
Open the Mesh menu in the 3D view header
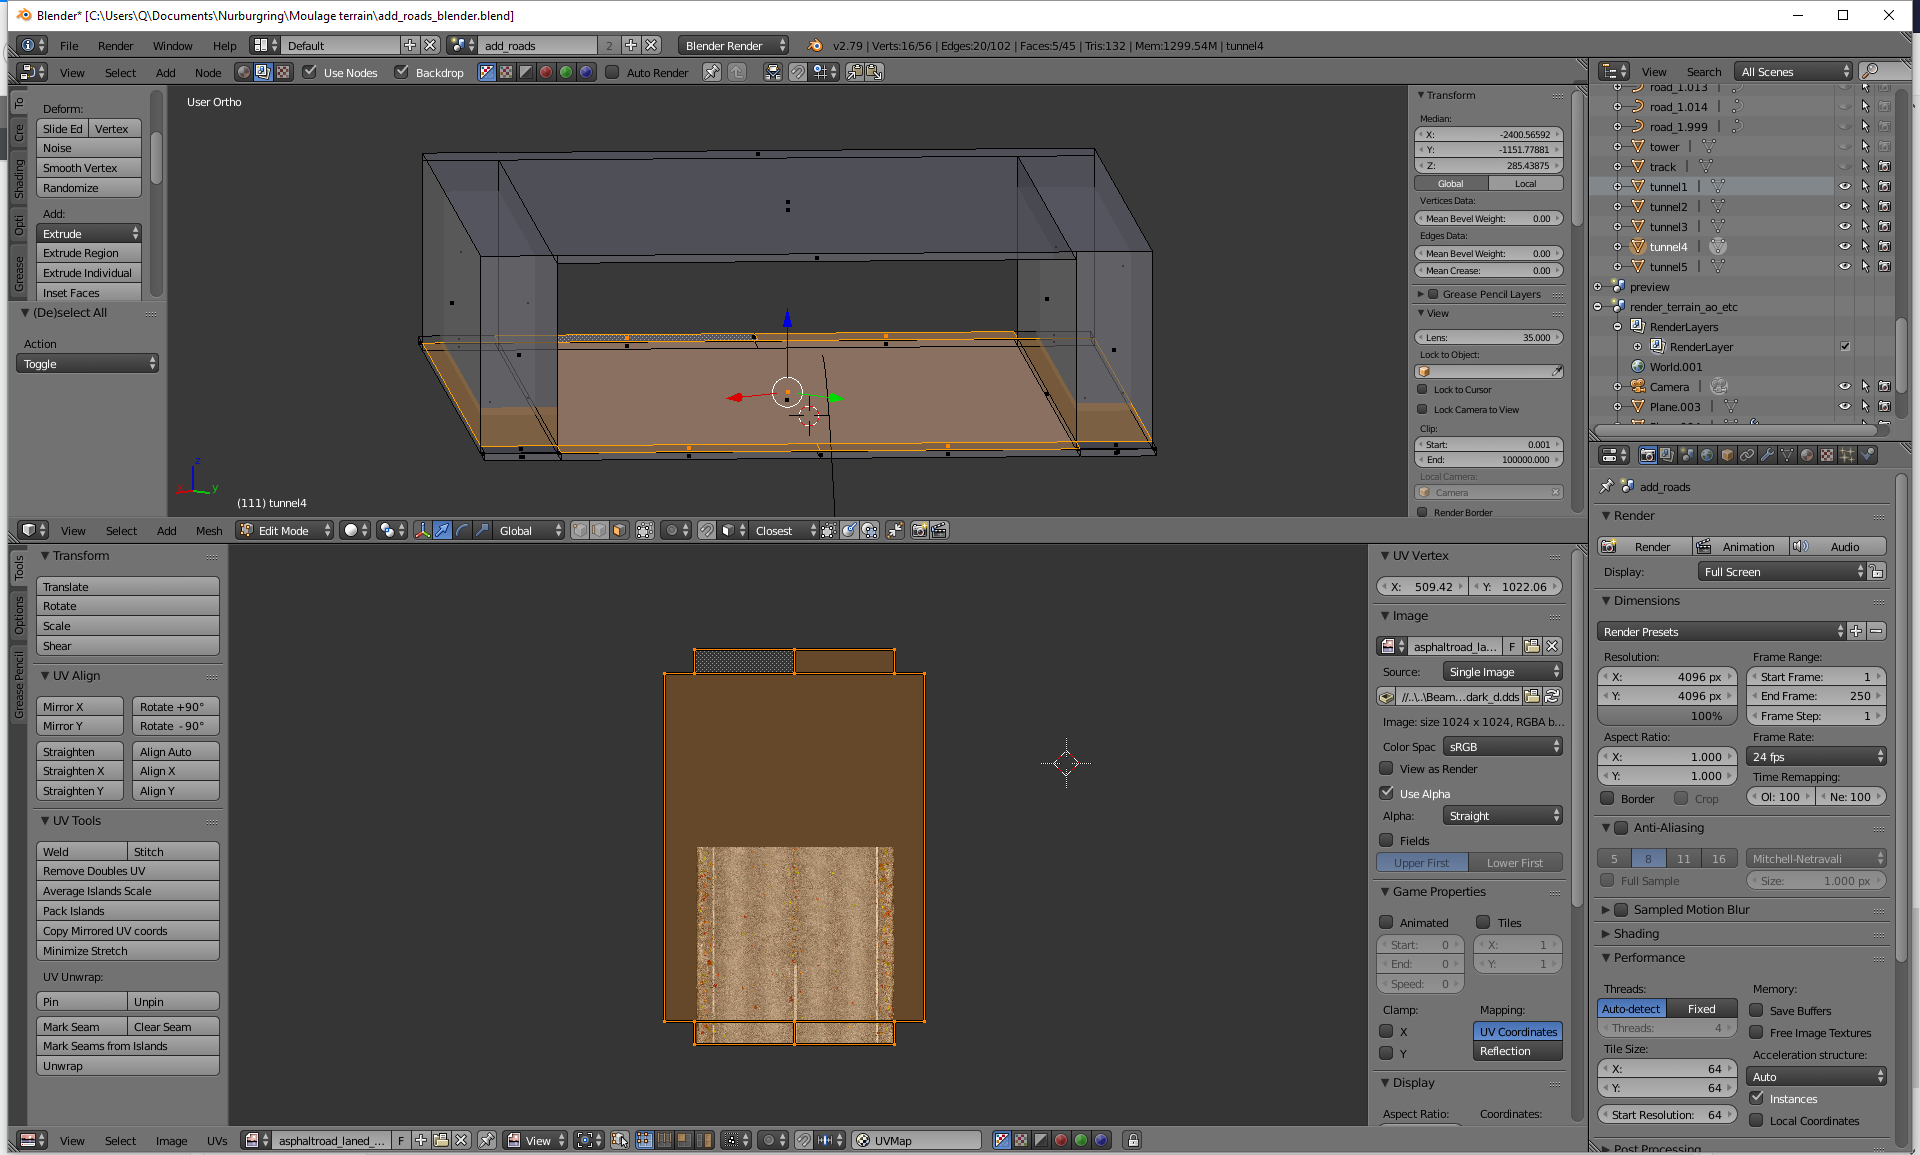point(209,531)
